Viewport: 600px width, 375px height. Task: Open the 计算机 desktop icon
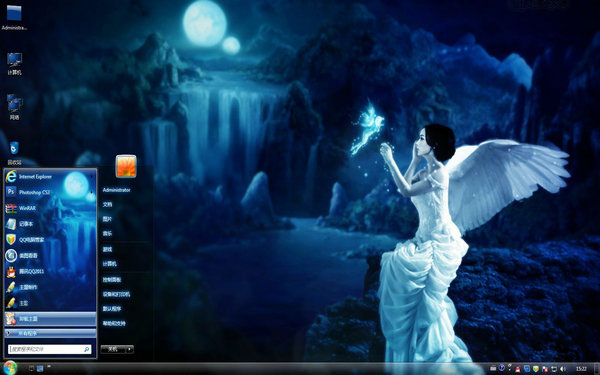tap(14, 63)
